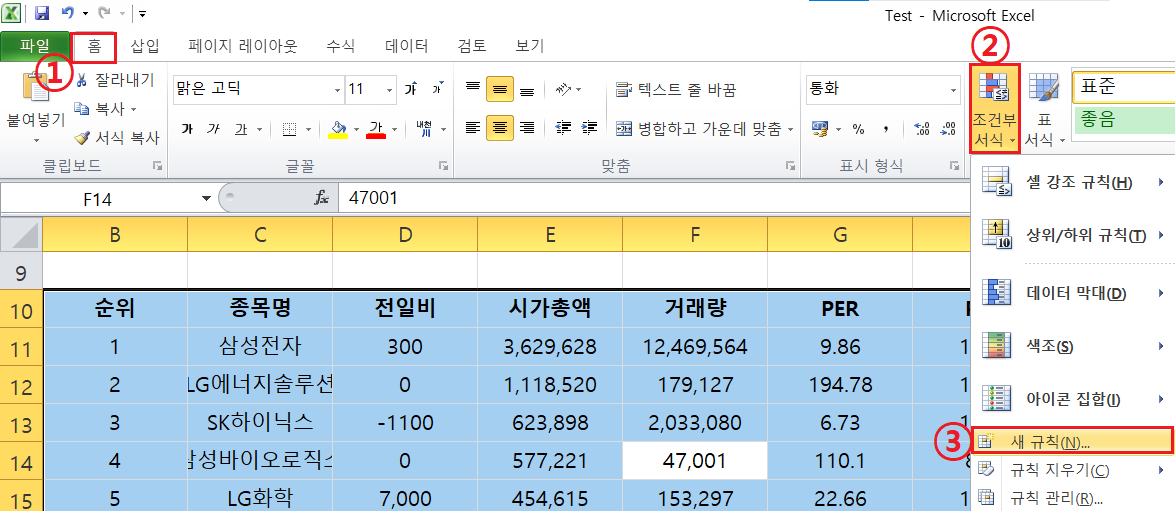The width and height of the screenshot is (1175, 511).
Task: Decrease decimal places
Action: (948, 130)
